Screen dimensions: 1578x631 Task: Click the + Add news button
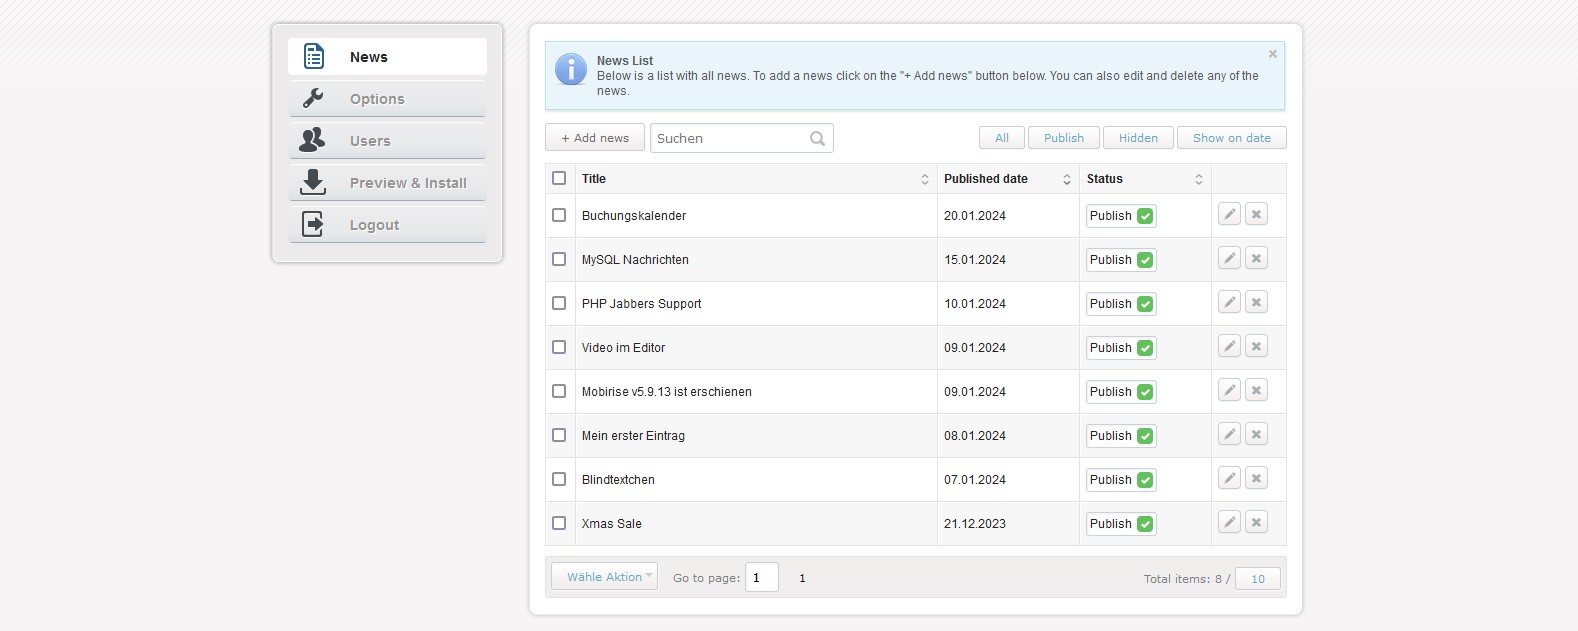pyautogui.click(x=595, y=138)
